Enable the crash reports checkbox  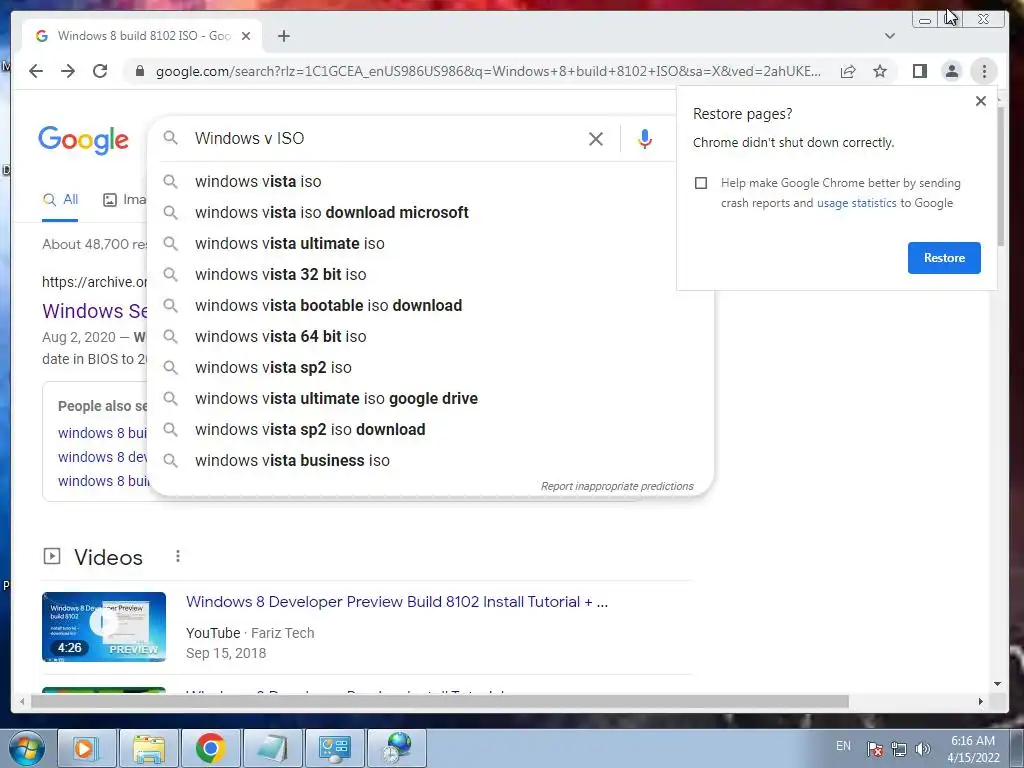(x=701, y=183)
